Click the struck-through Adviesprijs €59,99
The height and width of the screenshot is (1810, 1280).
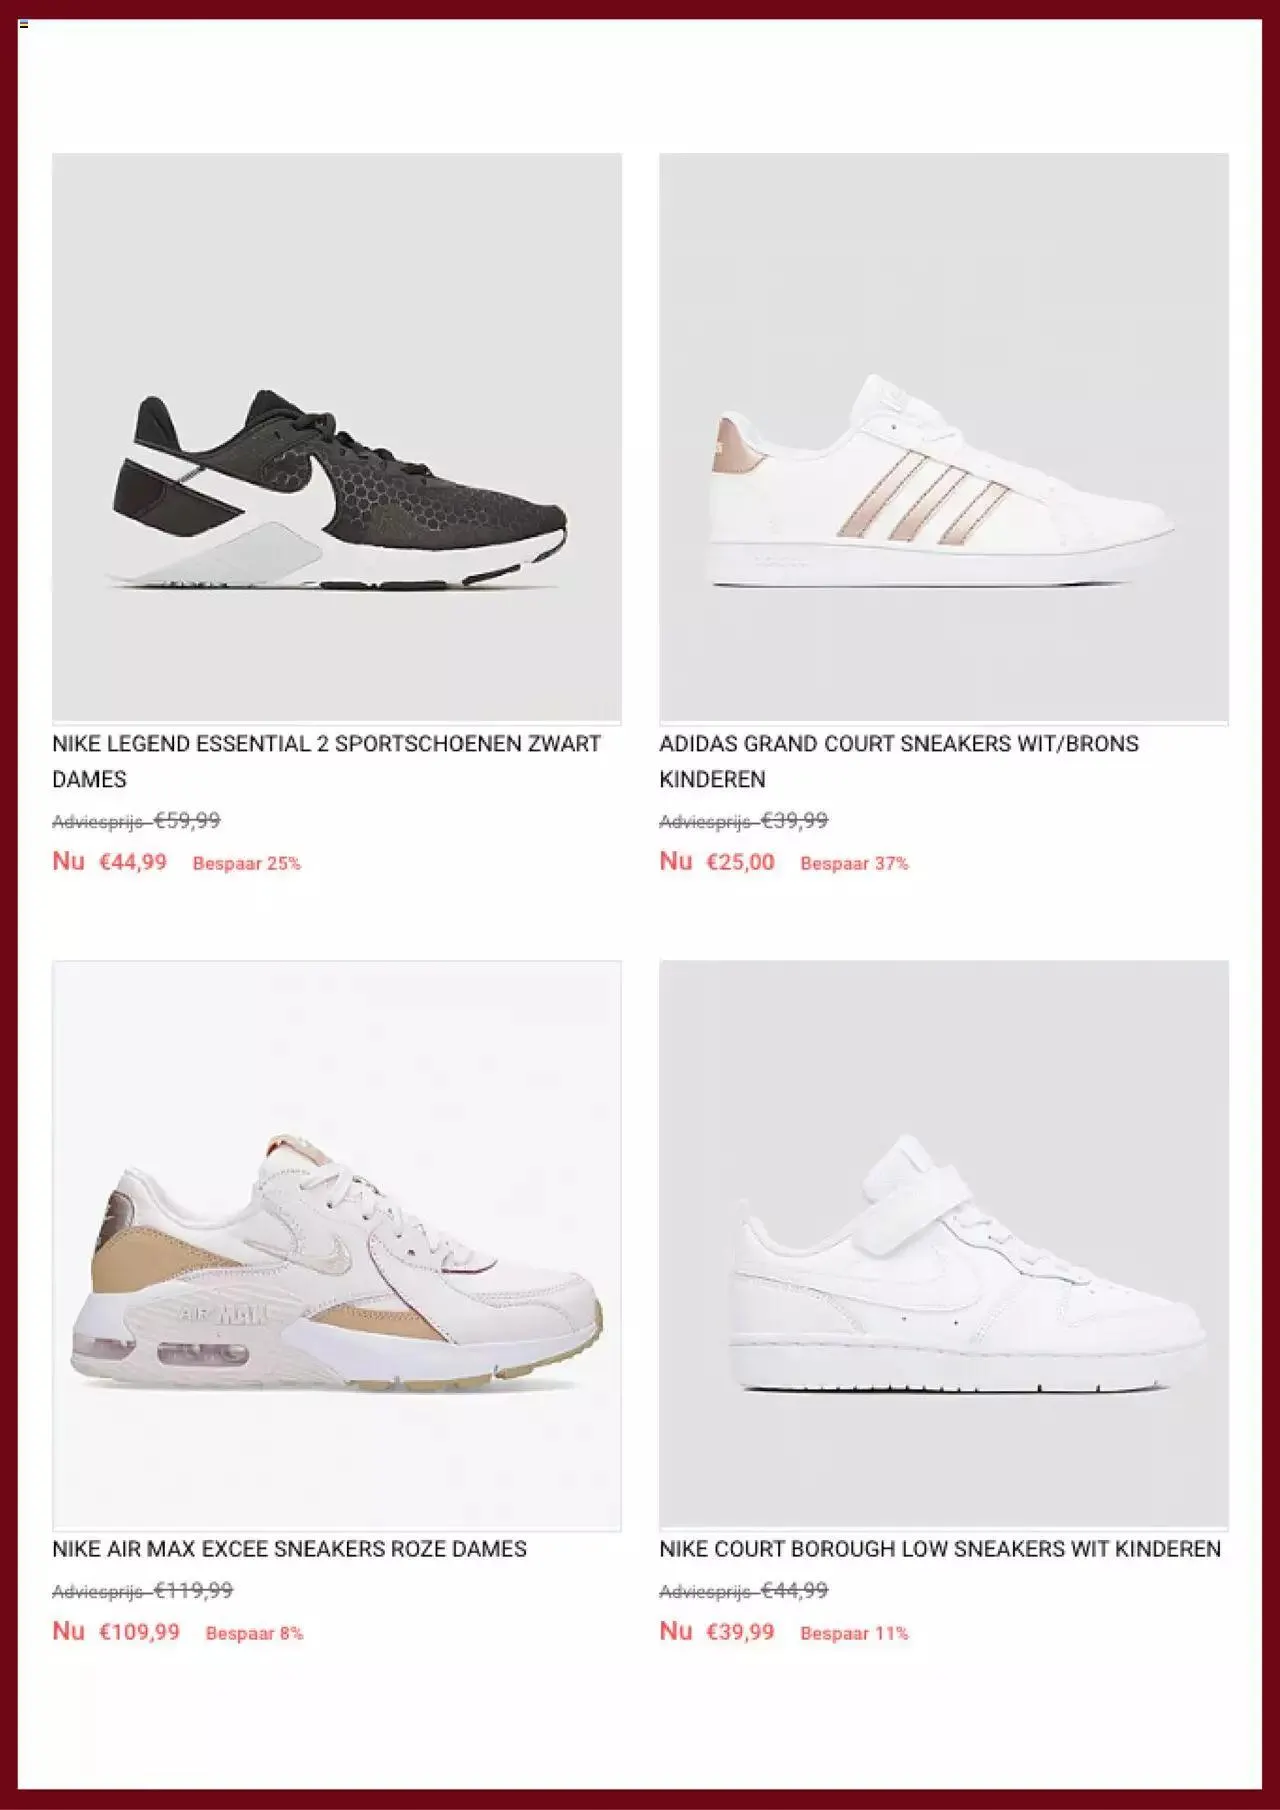pyautogui.click(x=136, y=821)
